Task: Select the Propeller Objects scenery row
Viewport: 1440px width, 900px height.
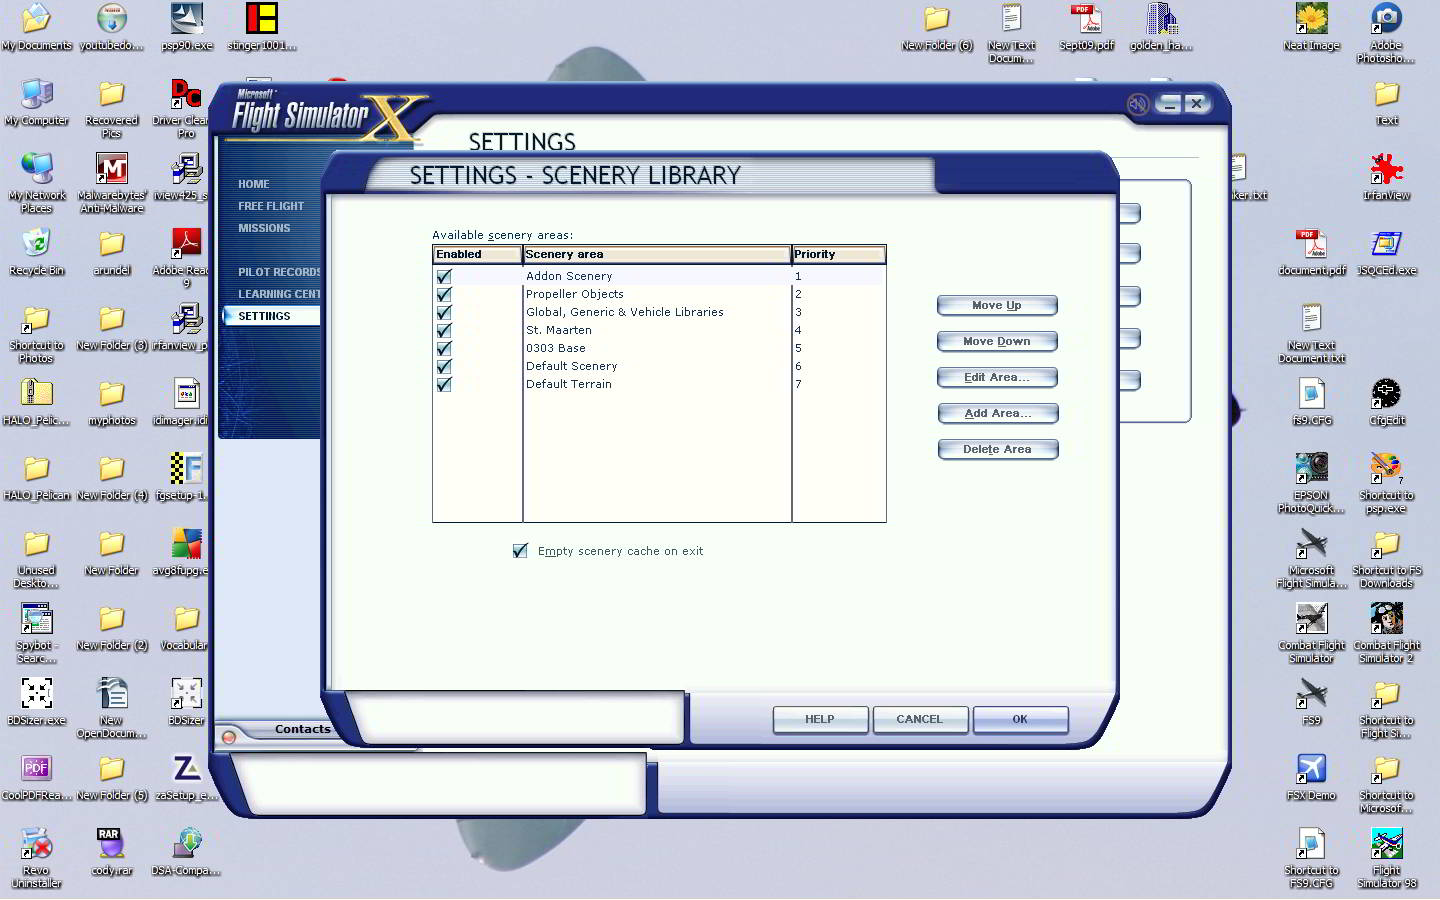Action: point(575,295)
